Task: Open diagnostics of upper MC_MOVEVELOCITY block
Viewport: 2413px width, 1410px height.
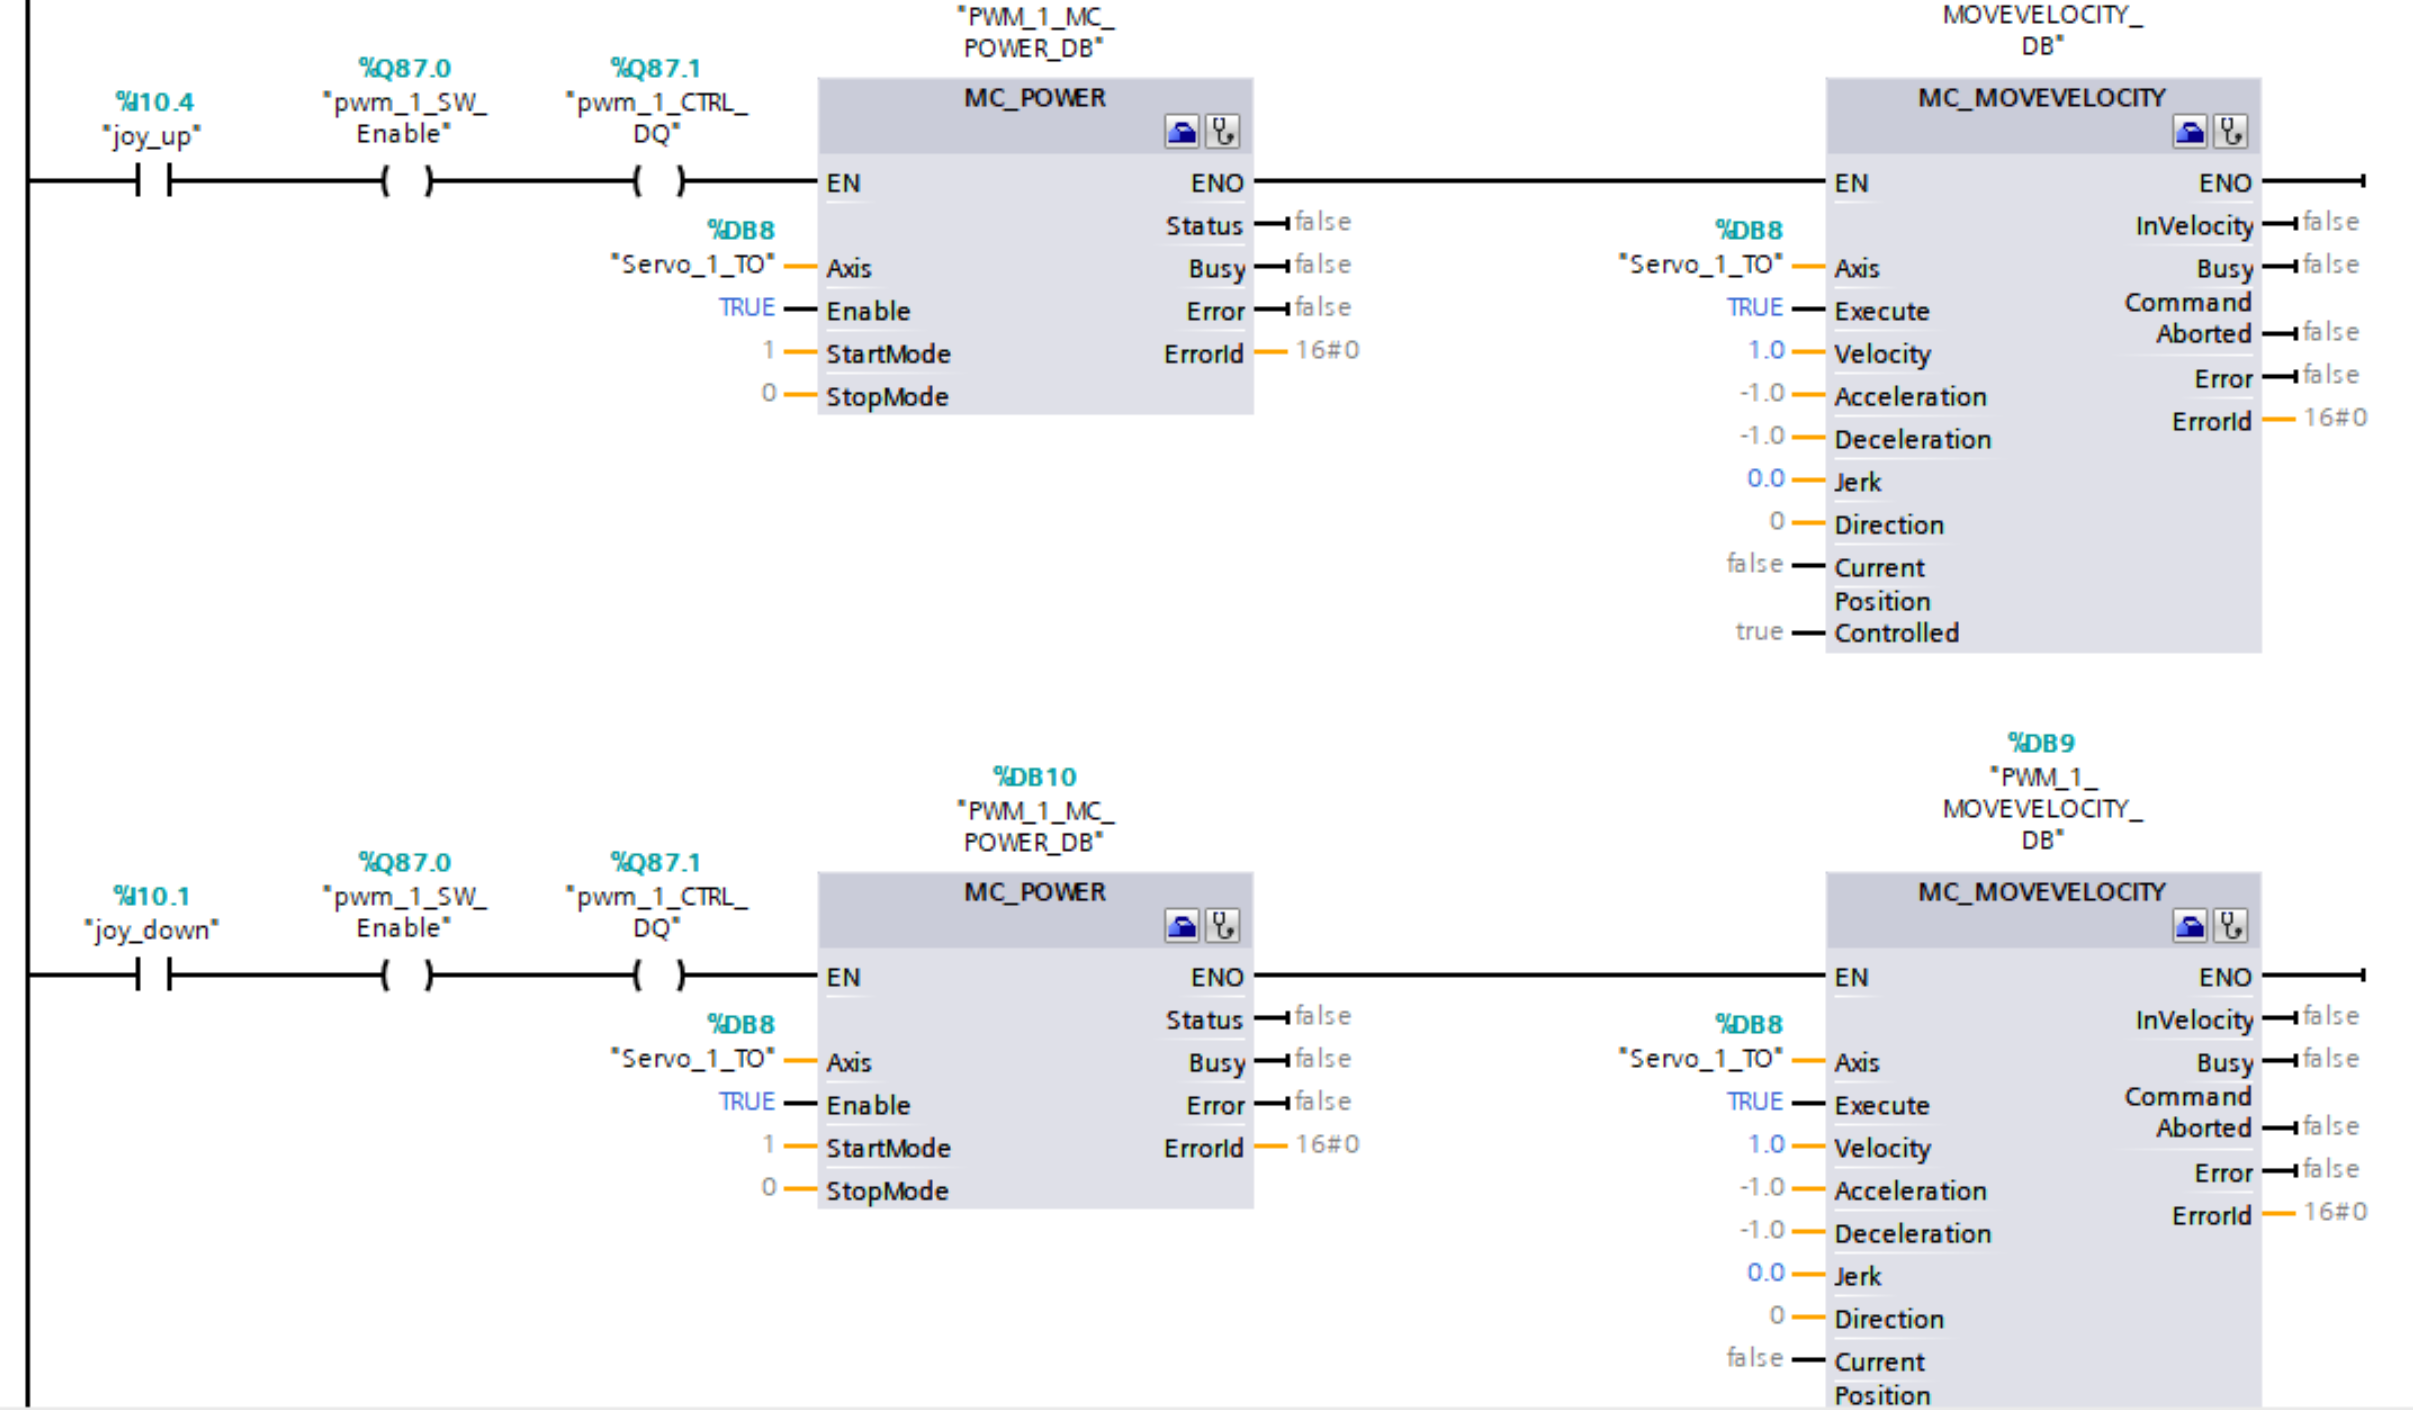Action: pos(2231,132)
